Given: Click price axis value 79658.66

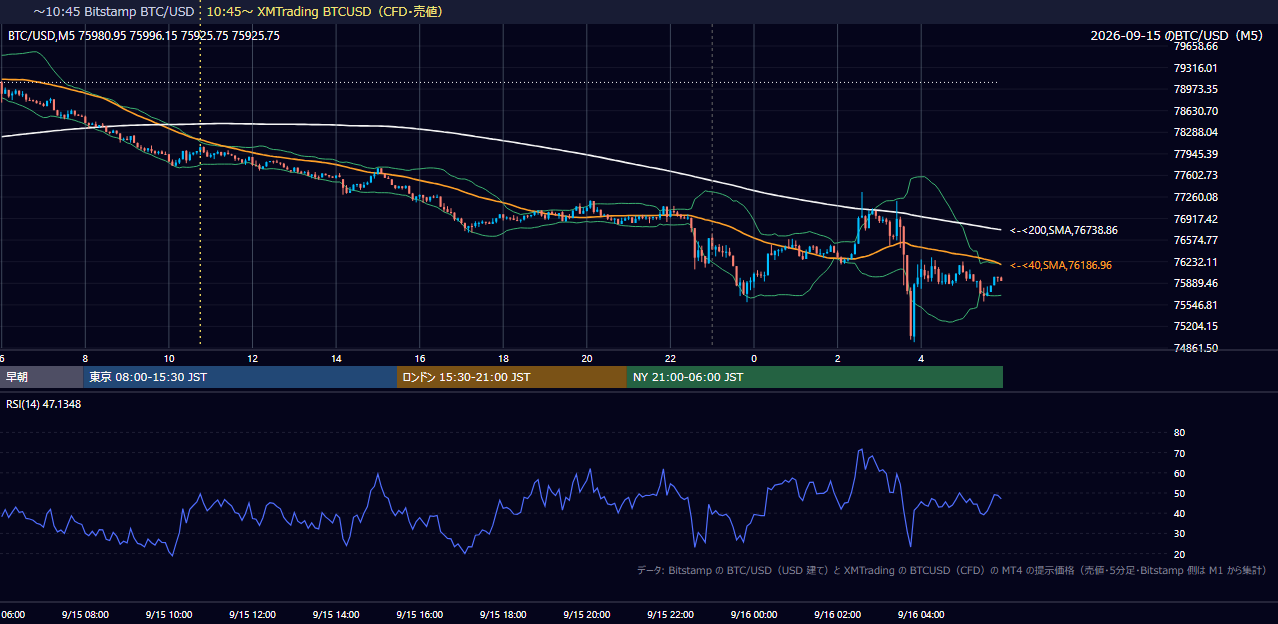Looking at the screenshot, I should pyautogui.click(x=1195, y=46).
